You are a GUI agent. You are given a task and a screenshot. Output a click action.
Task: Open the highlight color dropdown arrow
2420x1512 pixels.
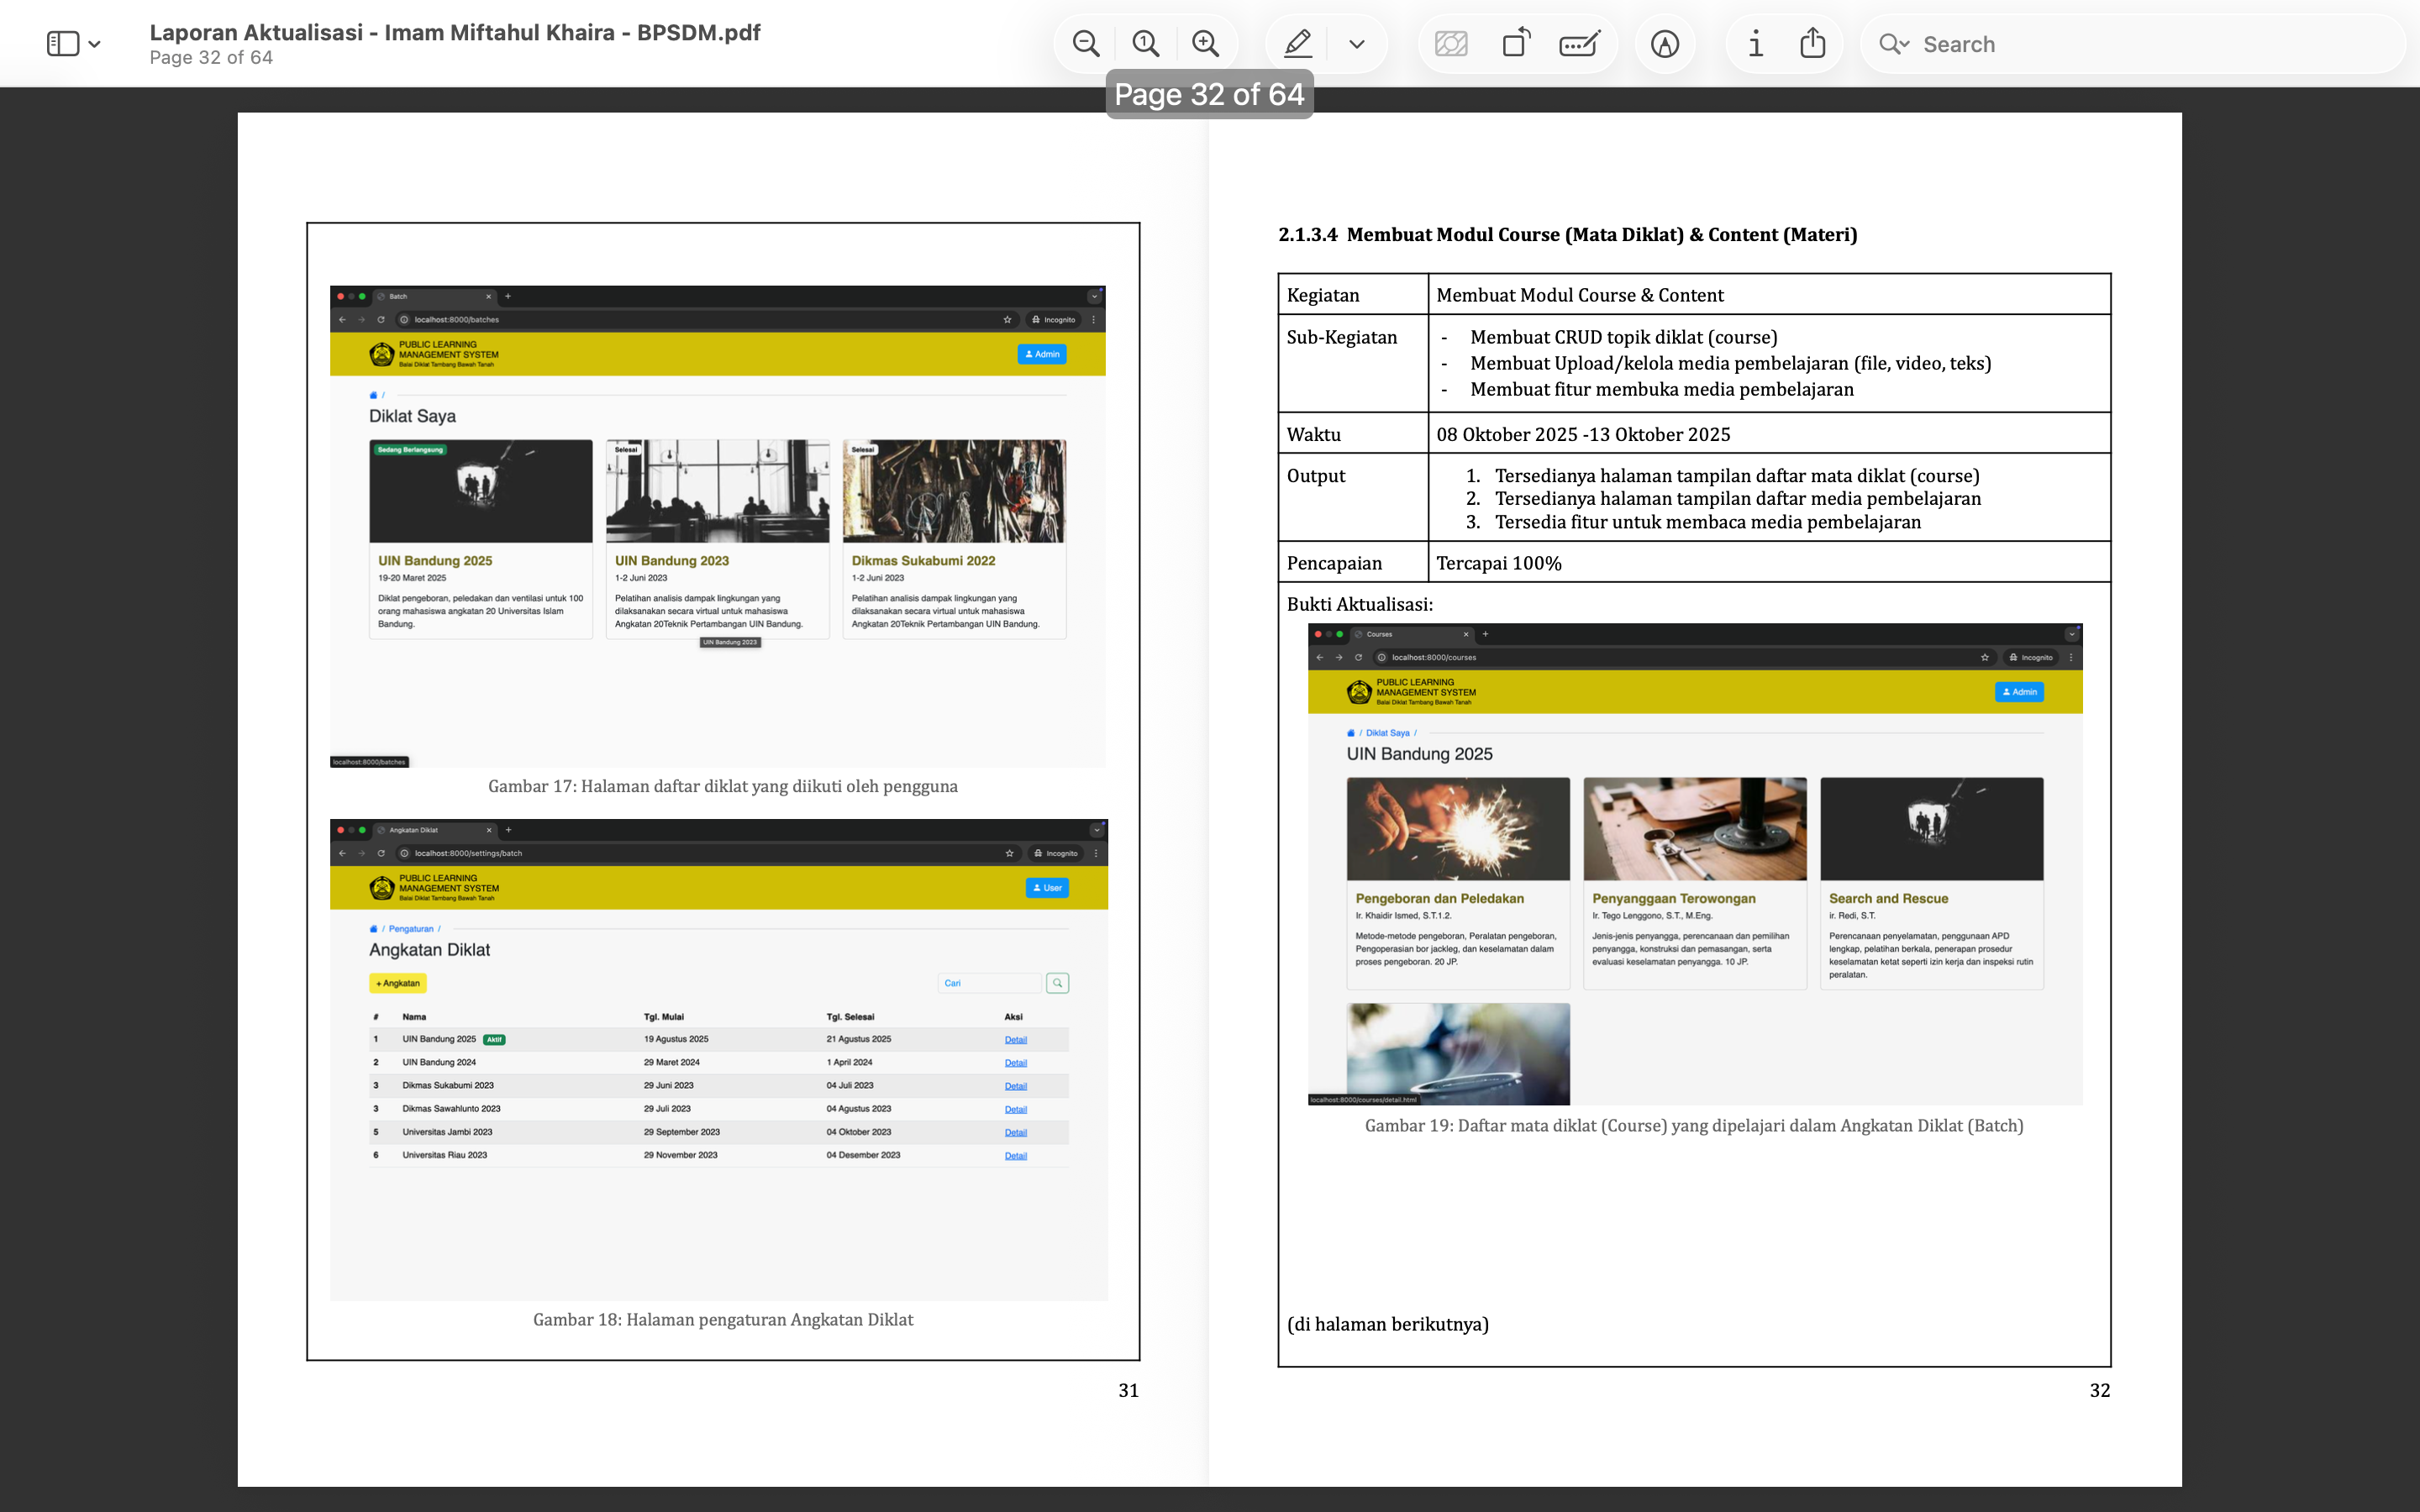point(1356,44)
